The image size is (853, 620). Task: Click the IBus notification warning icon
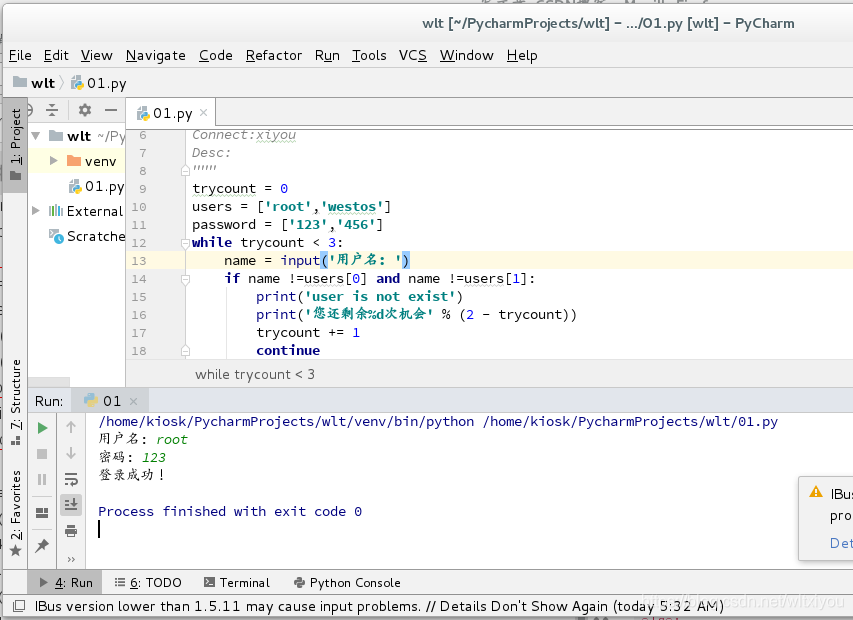pyautogui.click(x=816, y=492)
